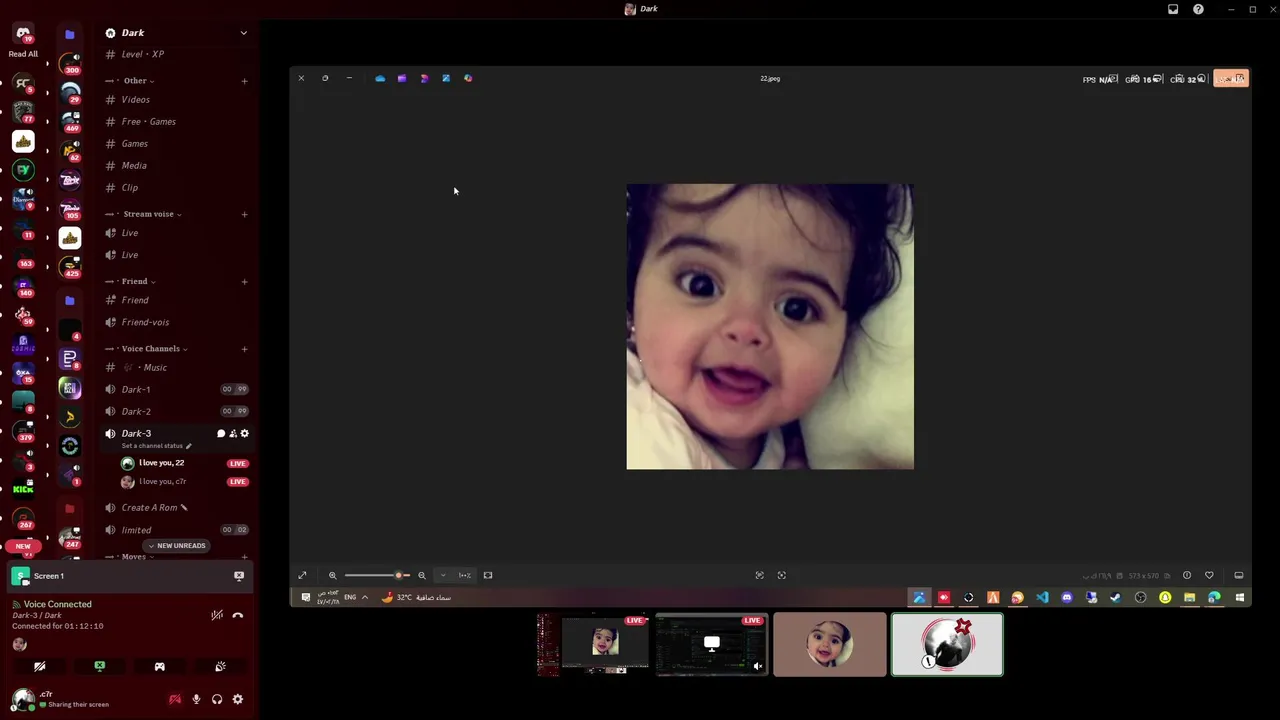Jump to NEW UNREADS button
This screenshot has width=1280, height=720.
(177, 545)
